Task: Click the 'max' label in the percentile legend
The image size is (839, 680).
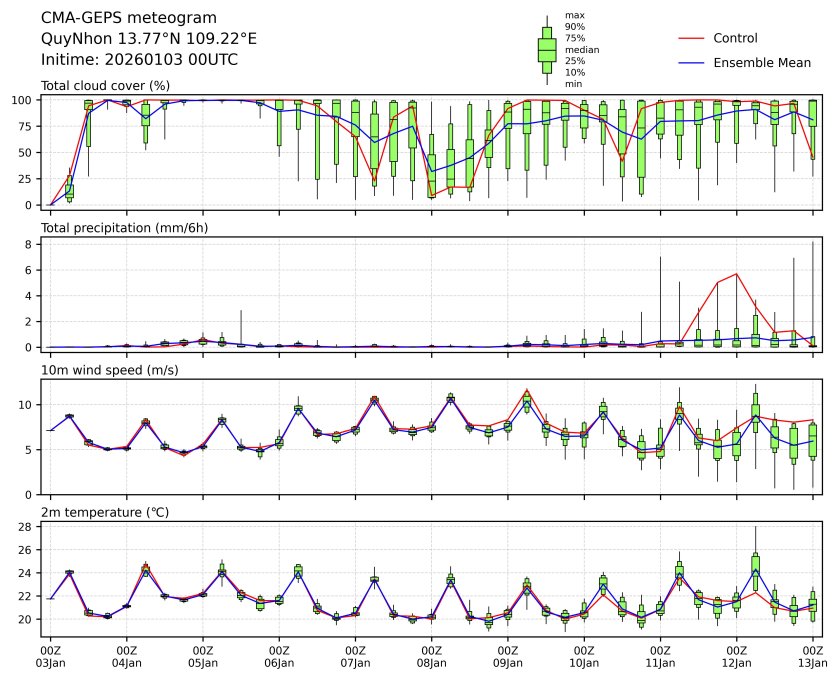Action: 573,15
